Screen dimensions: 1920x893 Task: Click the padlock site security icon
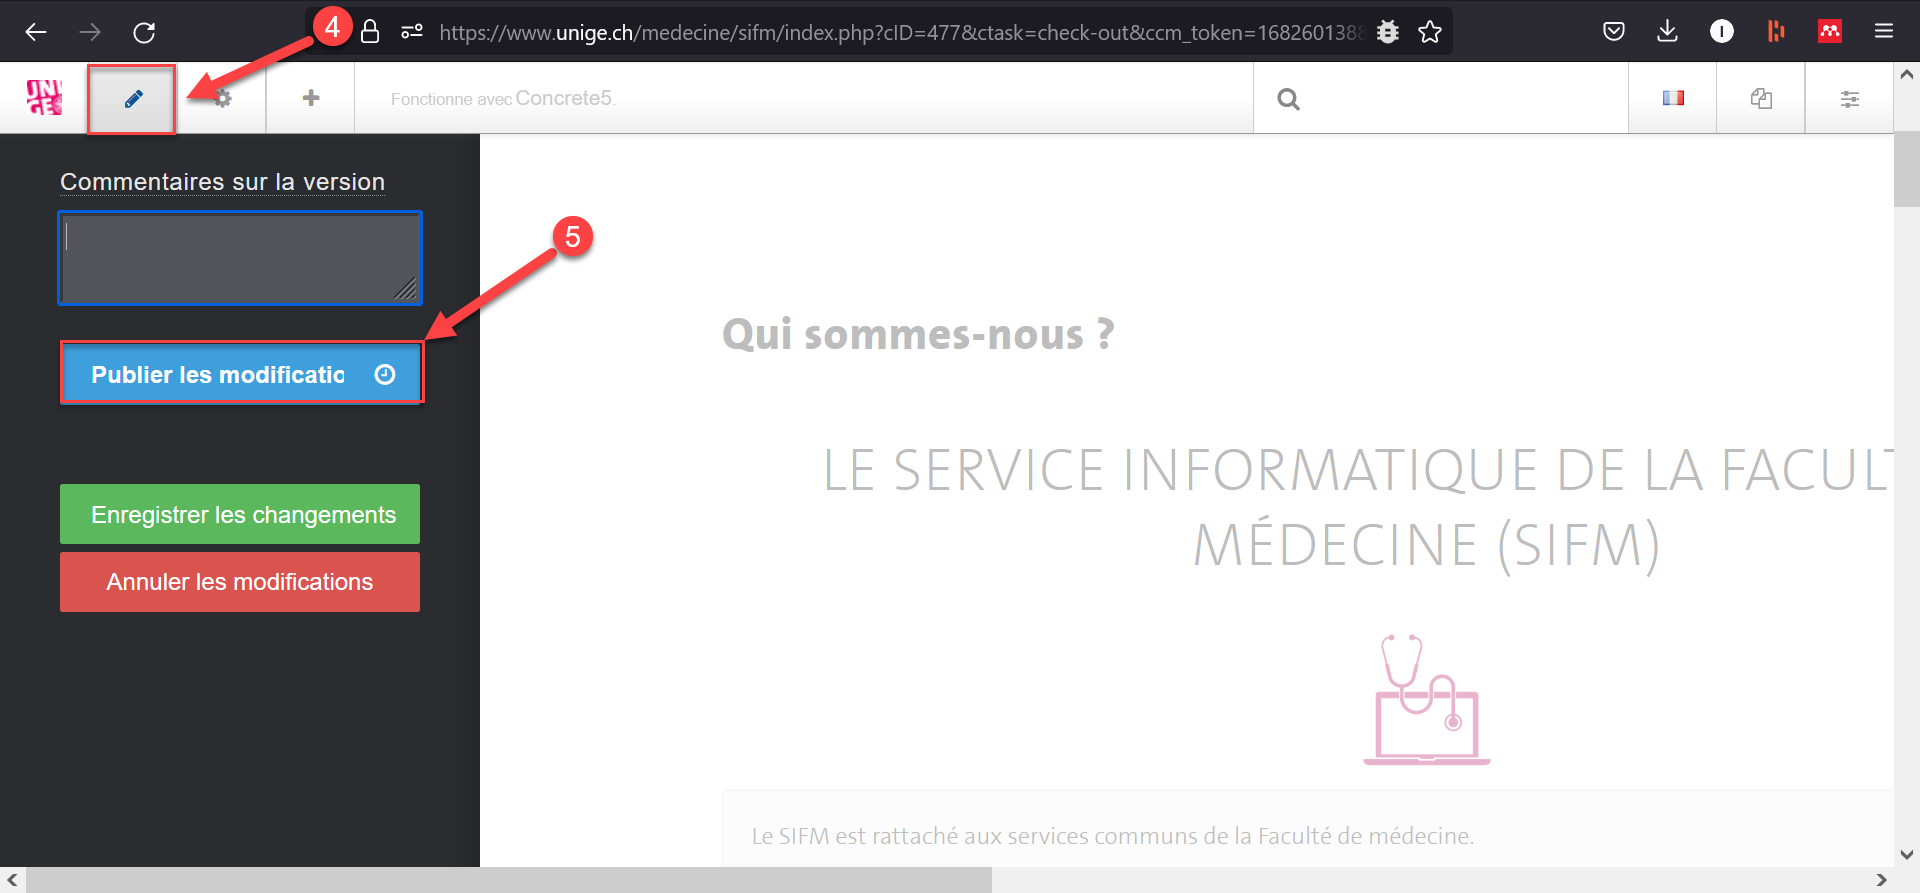370,32
